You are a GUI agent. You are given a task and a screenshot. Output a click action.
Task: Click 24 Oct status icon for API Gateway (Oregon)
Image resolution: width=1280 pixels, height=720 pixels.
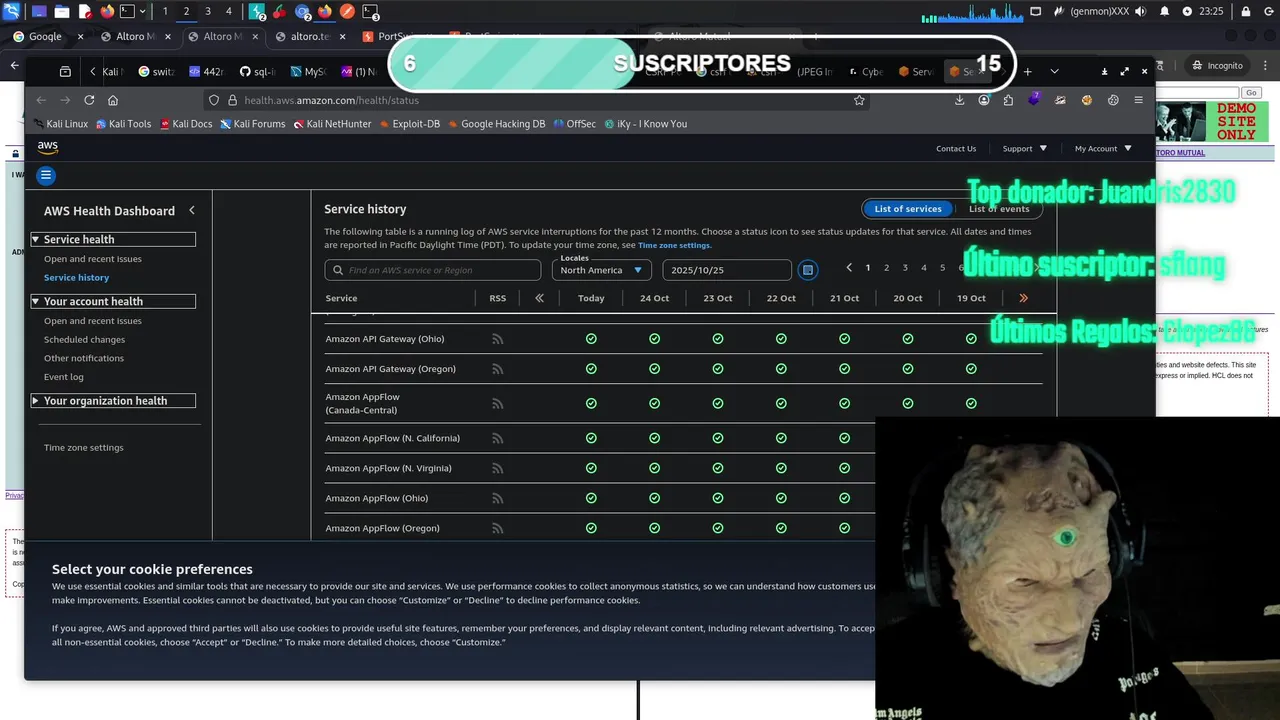click(x=654, y=369)
